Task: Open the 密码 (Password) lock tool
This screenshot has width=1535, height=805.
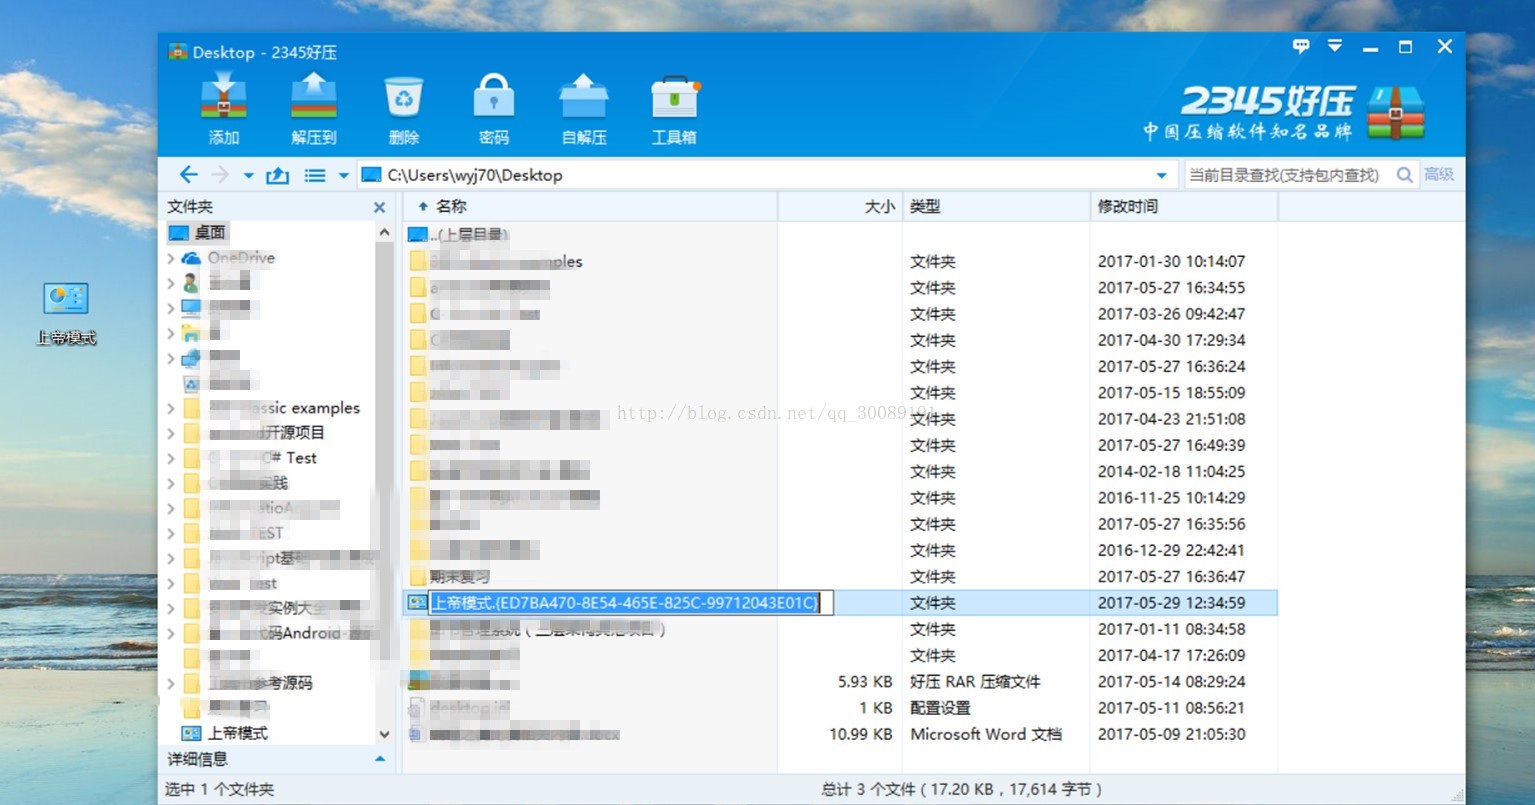Action: (494, 98)
